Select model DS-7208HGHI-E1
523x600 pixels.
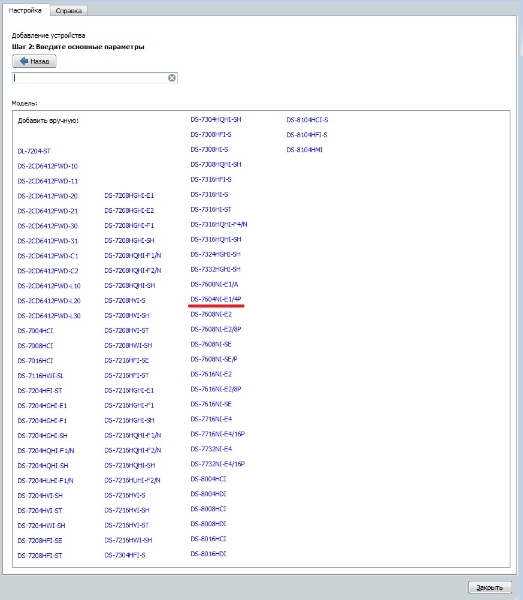coord(129,196)
